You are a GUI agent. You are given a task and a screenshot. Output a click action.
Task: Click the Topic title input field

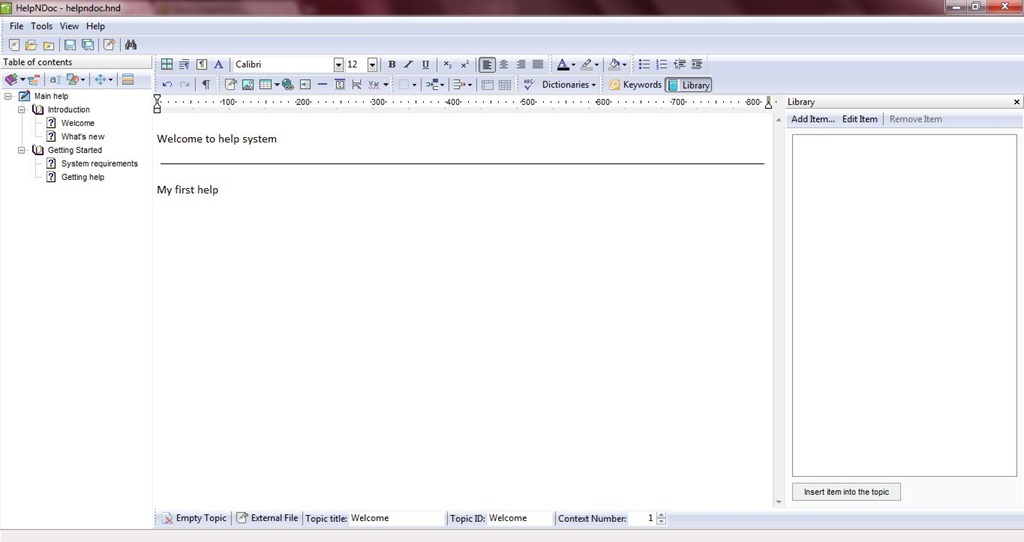tap(396, 518)
